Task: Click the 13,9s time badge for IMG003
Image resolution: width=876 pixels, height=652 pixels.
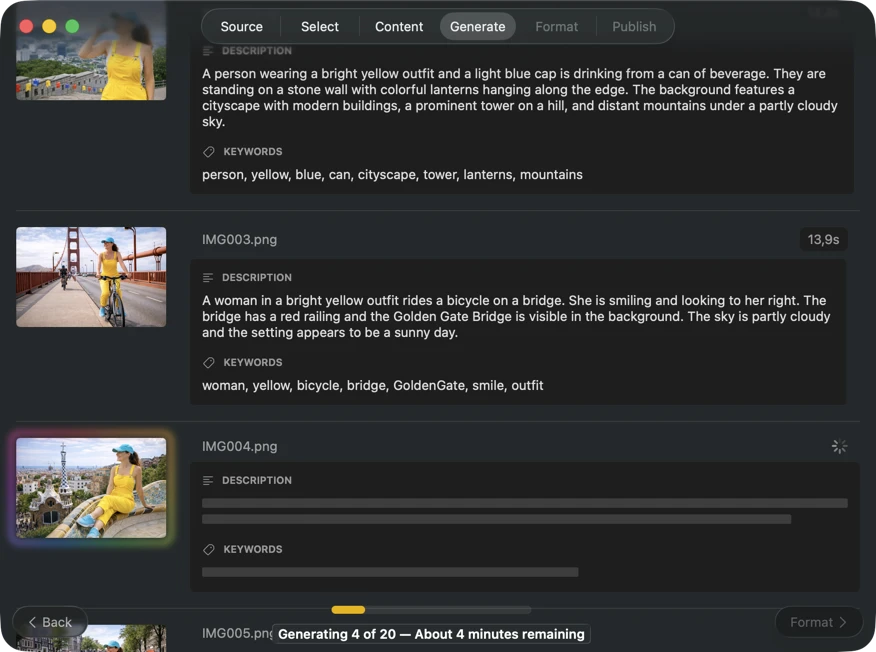Action: coord(823,240)
